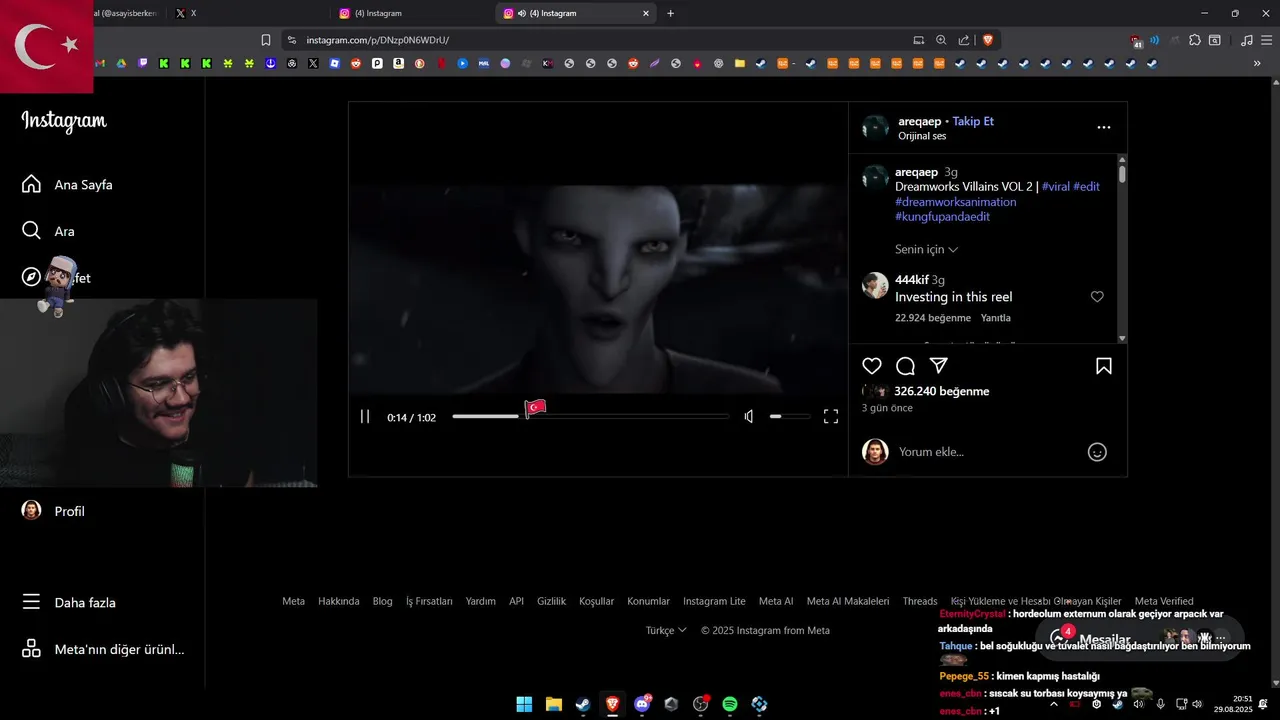Screen dimensions: 1280x720
Task: Click the #viral hashtag
Action: (x=1055, y=186)
